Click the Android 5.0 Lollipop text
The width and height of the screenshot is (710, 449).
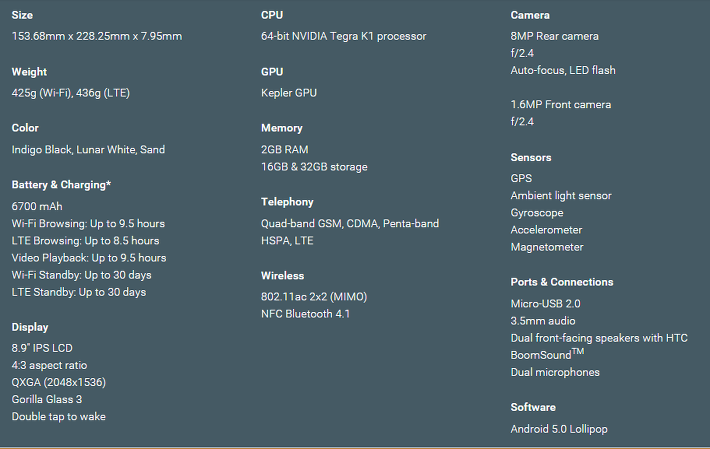pyautogui.click(x=559, y=429)
